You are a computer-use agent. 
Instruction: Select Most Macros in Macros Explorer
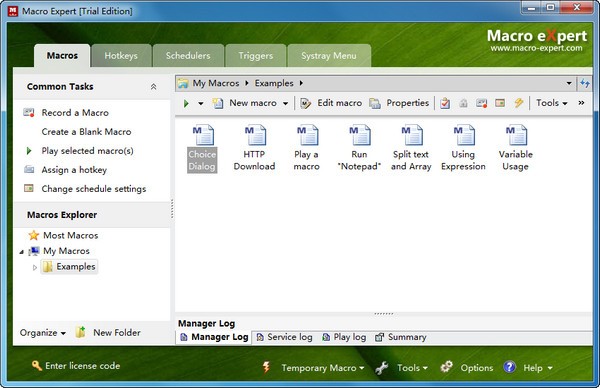[70, 236]
